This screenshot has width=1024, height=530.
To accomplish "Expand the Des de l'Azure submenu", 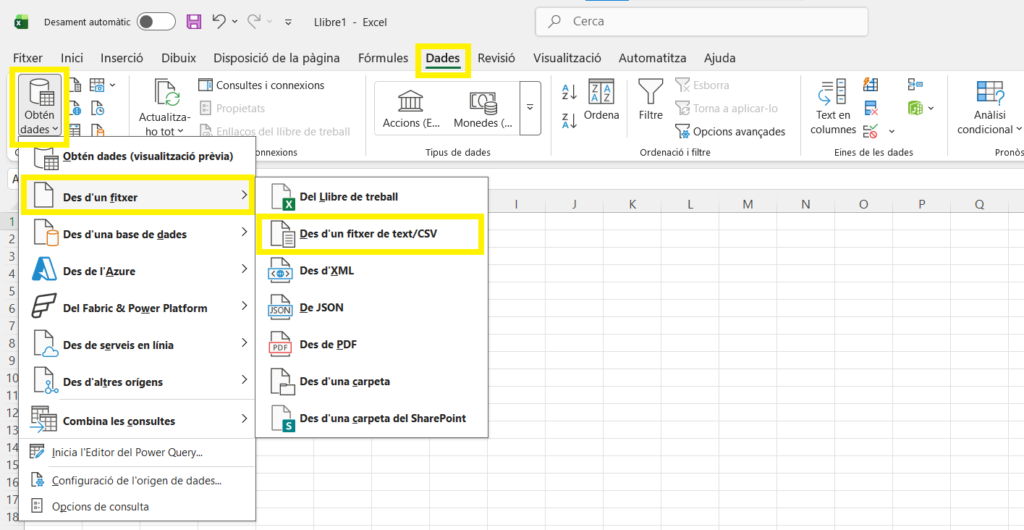I will click(x=138, y=270).
